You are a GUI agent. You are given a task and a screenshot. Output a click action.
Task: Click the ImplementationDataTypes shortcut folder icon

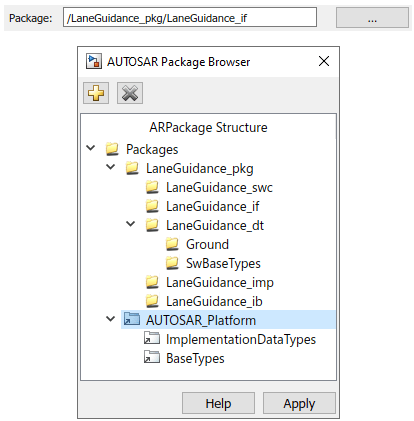pos(152,338)
